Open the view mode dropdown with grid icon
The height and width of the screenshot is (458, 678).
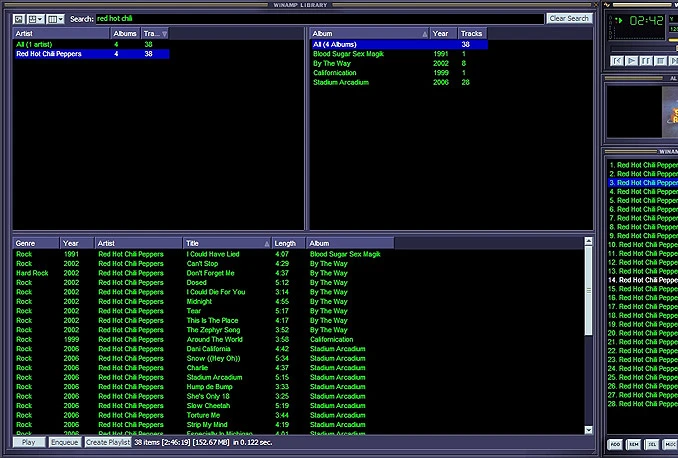(x=35, y=19)
